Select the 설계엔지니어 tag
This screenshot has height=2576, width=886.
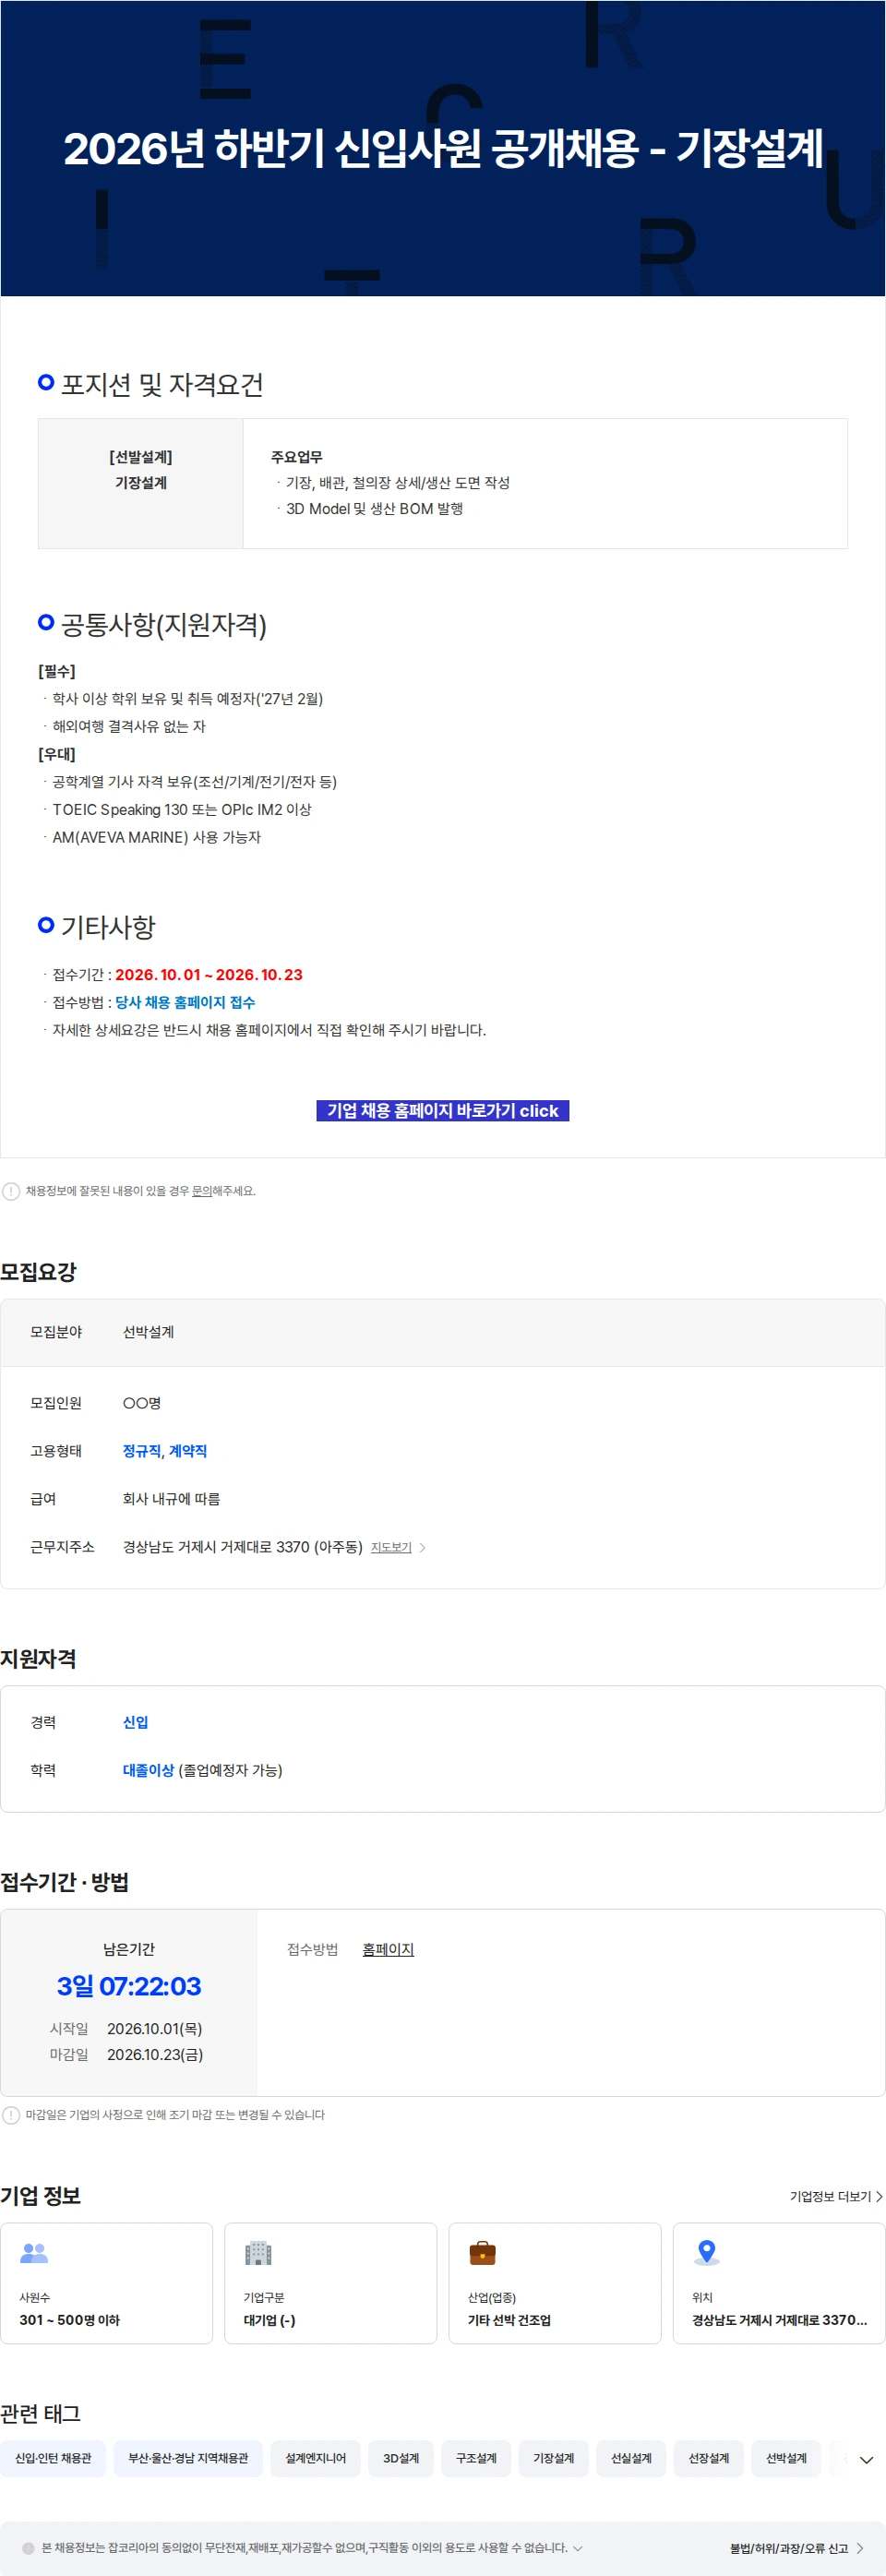coord(315,2458)
